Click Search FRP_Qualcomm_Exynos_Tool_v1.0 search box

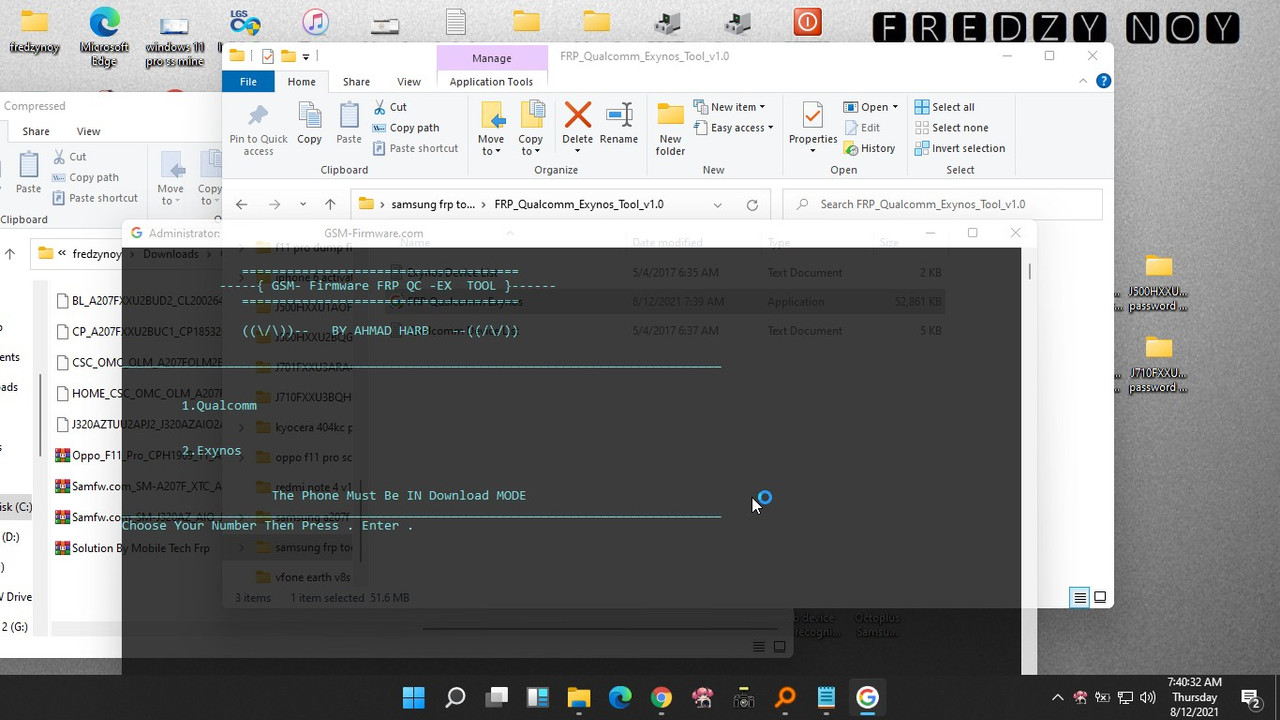pyautogui.click(x=942, y=204)
